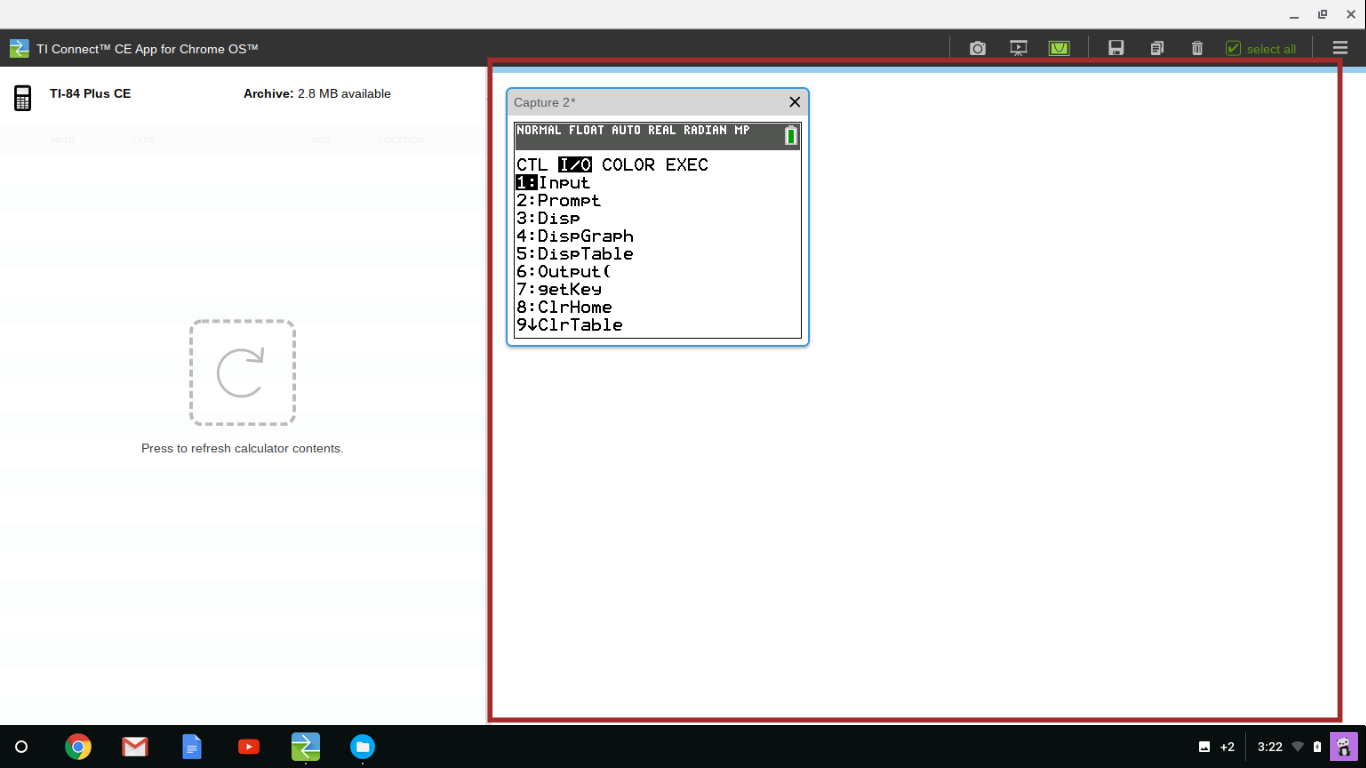Open the presentation mode icon
The height and width of the screenshot is (768, 1366).
pos(1018,48)
